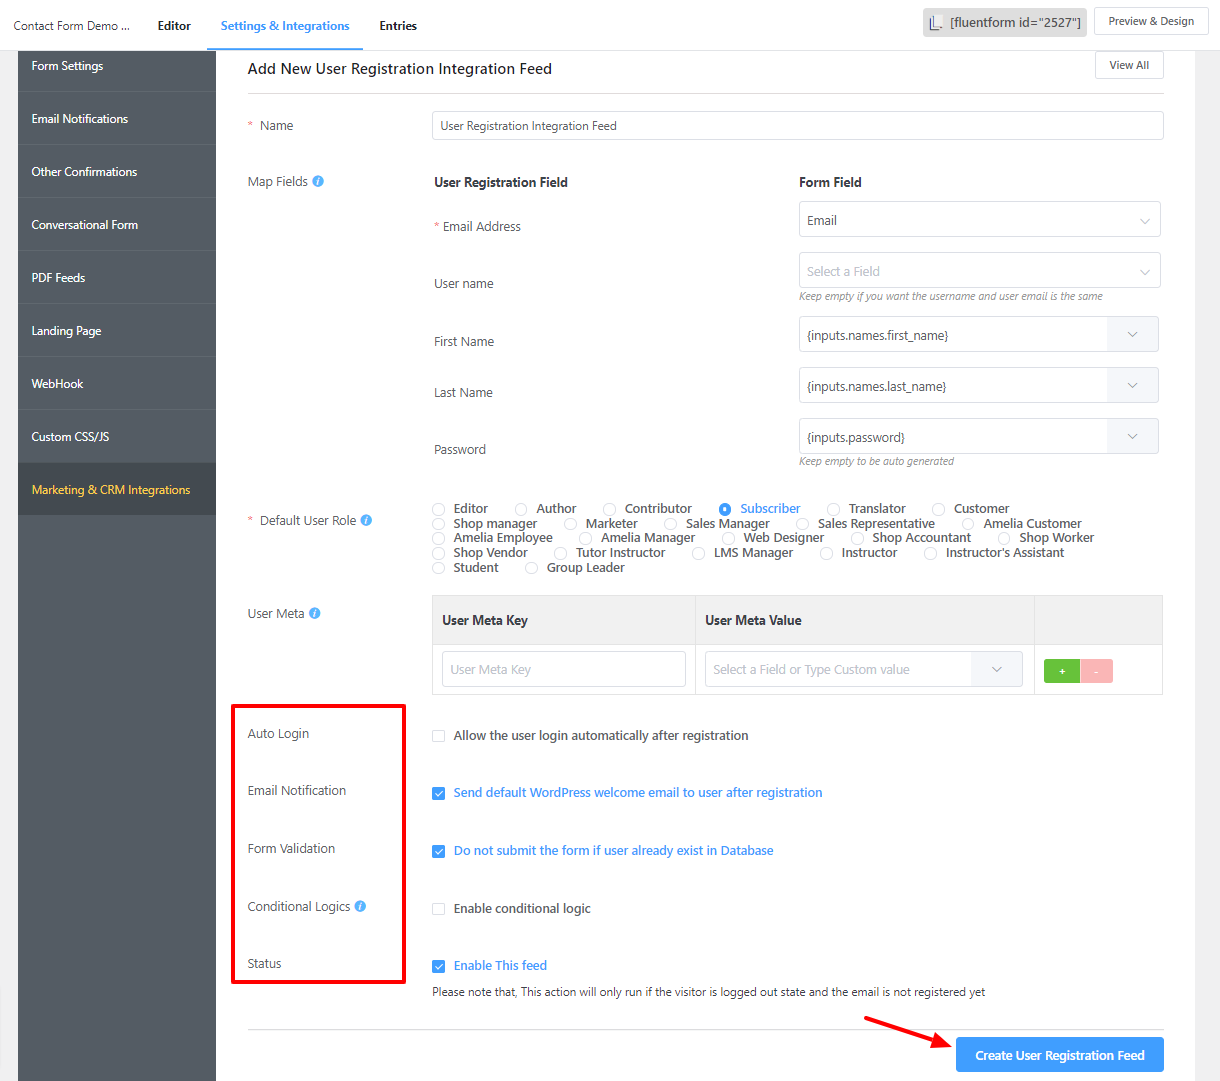The width and height of the screenshot is (1220, 1081).
Task: Expand the First Name field chevron
Action: point(1133,335)
